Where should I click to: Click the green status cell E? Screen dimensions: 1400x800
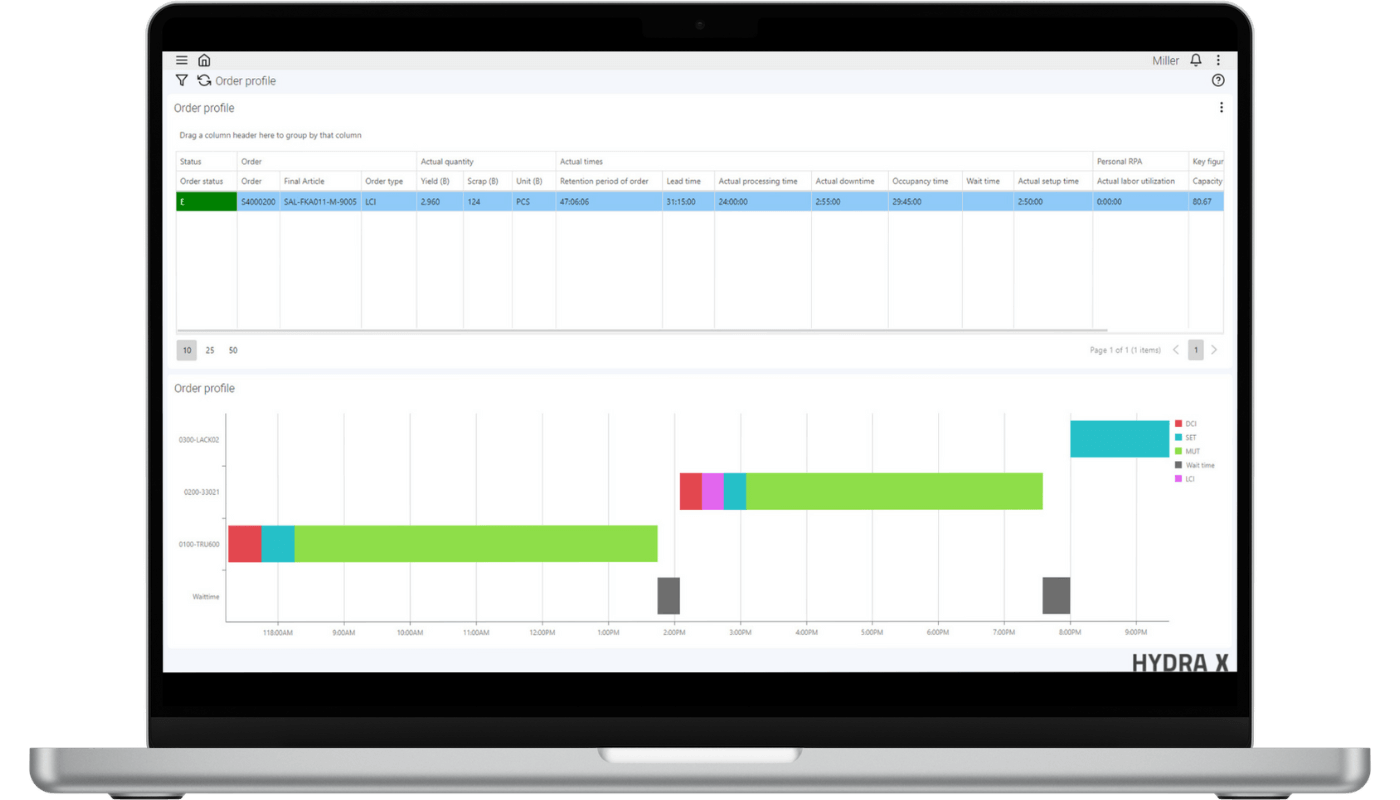pos(207,201)
